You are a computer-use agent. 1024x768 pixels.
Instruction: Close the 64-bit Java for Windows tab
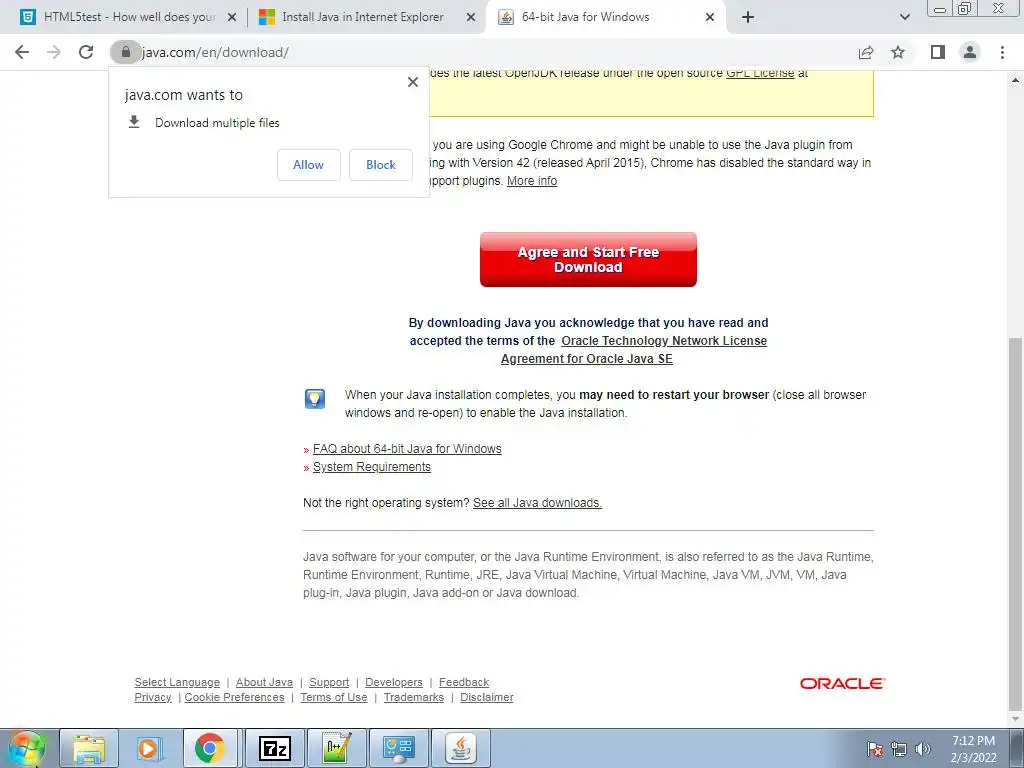(x=710, y=18)
